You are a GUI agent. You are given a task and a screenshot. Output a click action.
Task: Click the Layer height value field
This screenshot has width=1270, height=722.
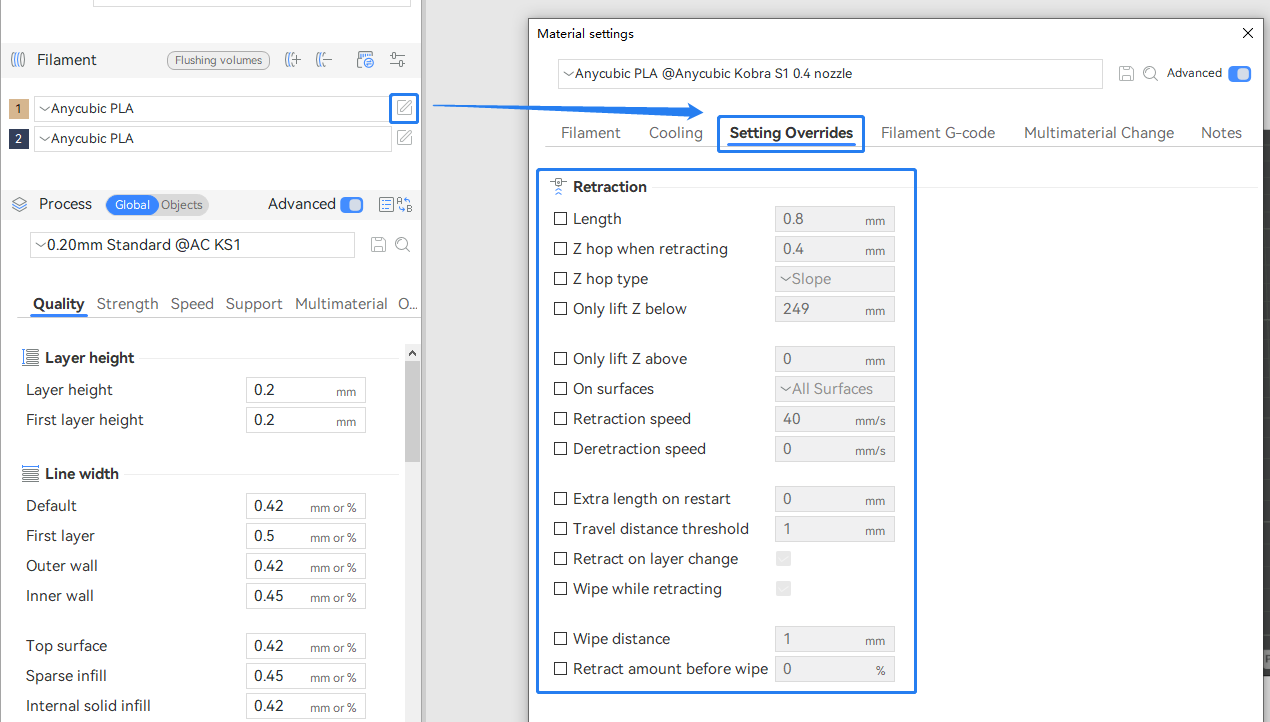tap(306, 390)
